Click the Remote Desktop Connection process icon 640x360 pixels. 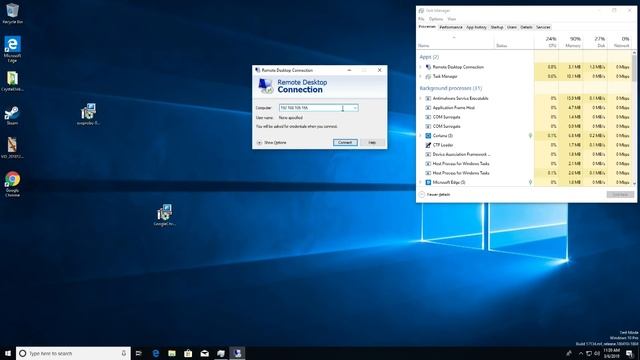click(x=428, y=67)
